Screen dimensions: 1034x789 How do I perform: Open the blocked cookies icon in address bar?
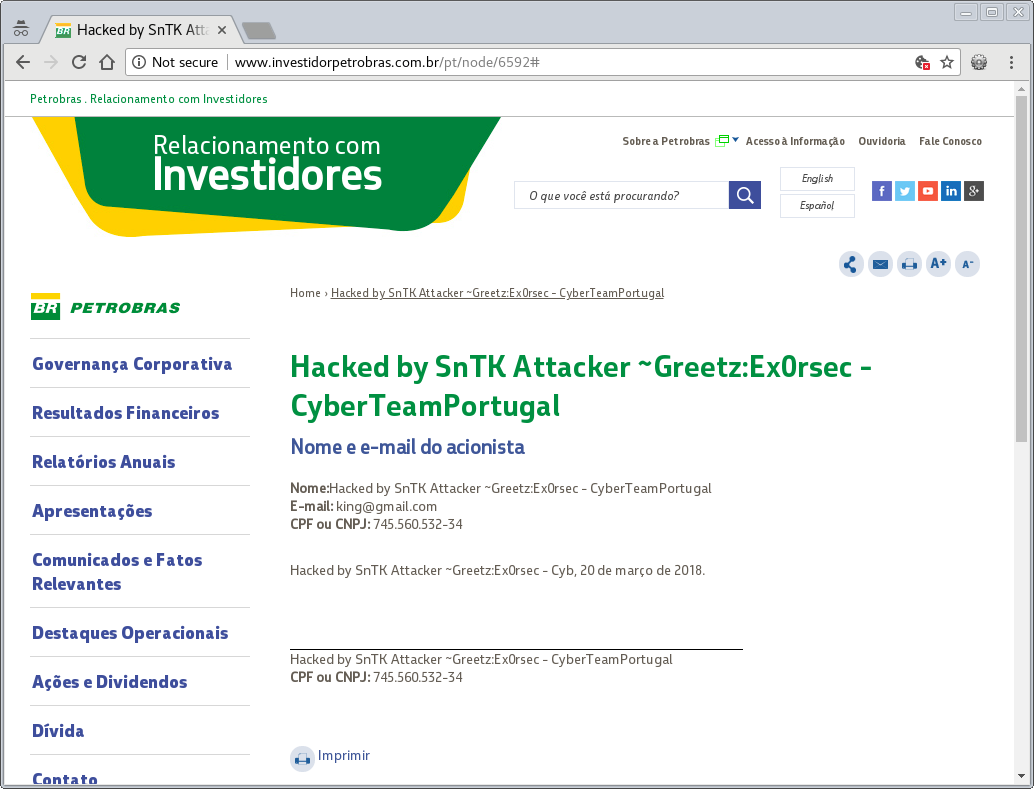click(922, 62)
